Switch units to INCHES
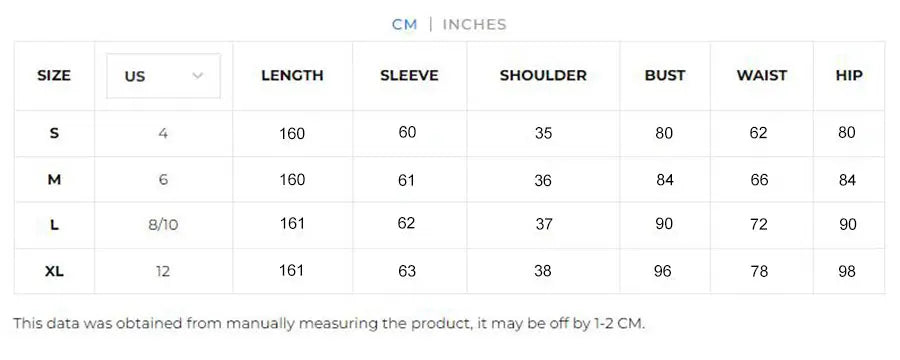 tap(474, 25)
